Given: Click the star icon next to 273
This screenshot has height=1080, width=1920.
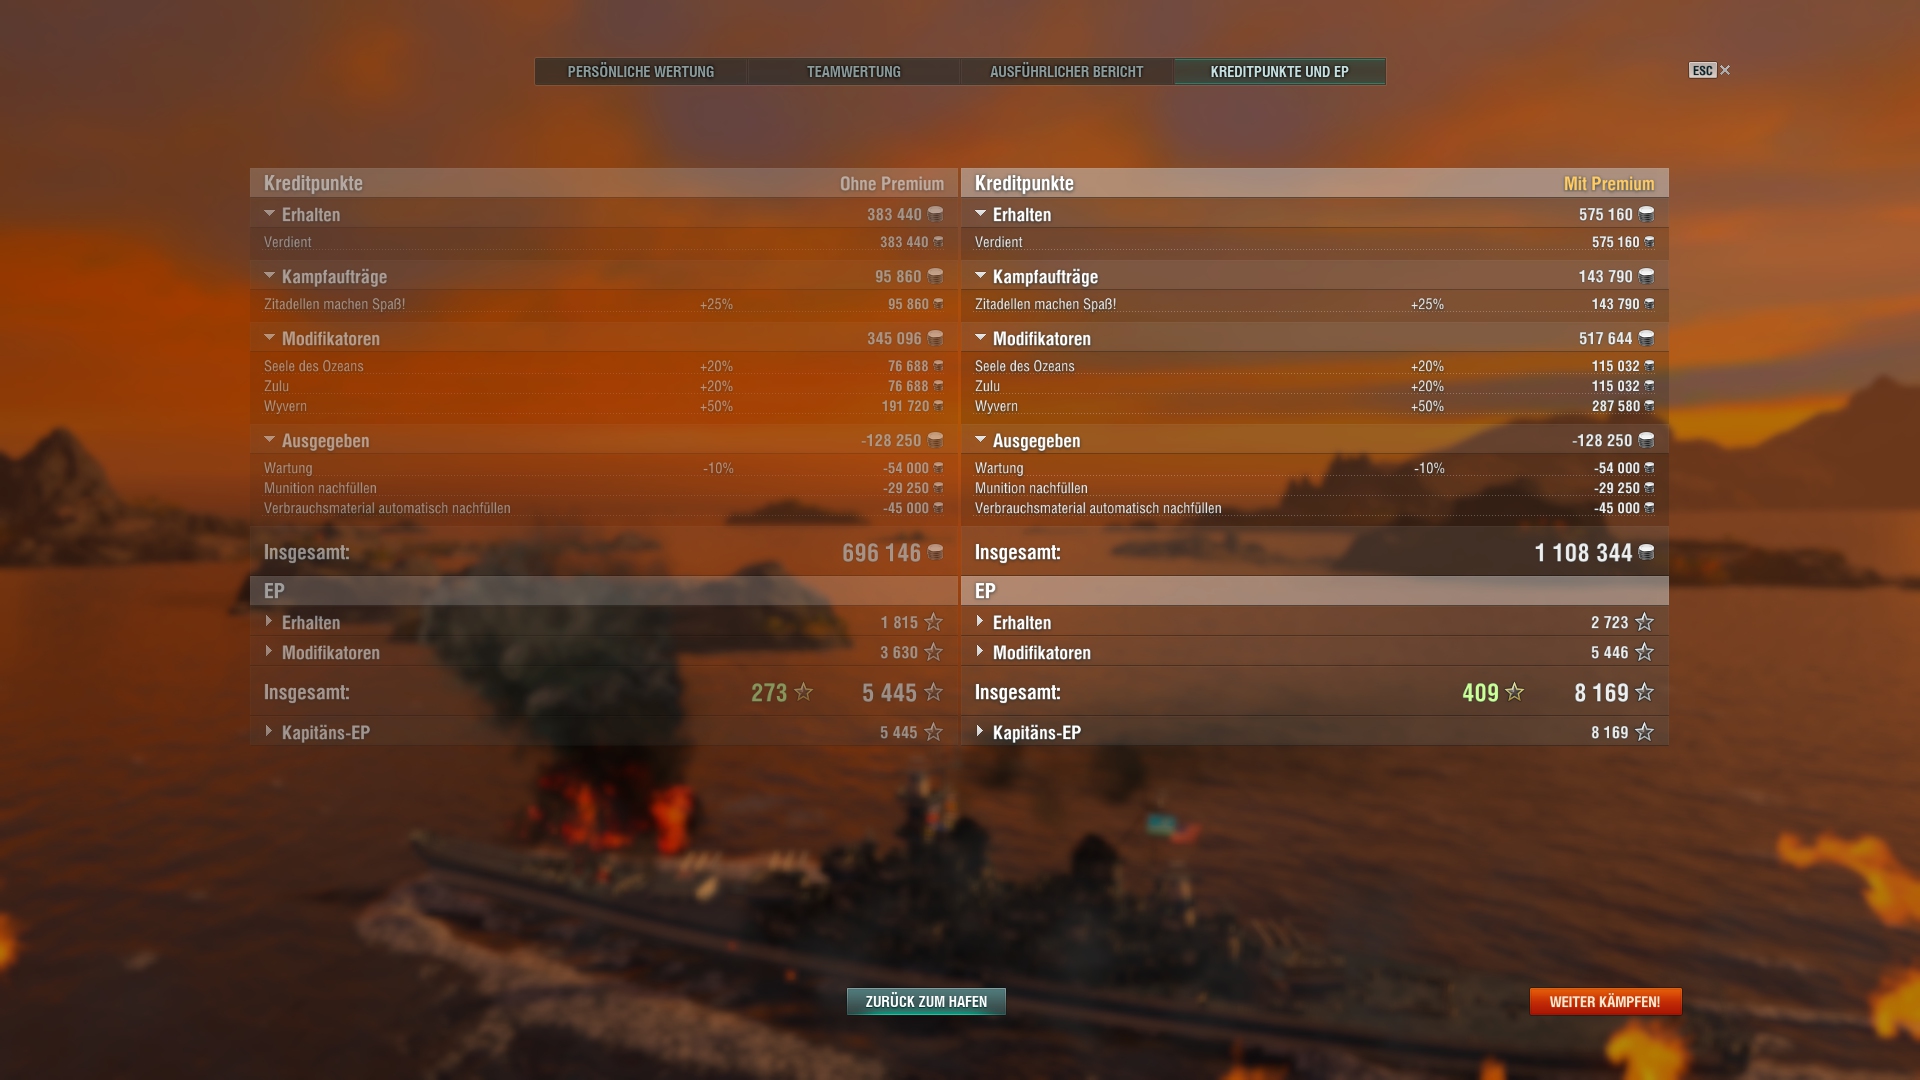Looking at the screenshot, I should click(804, 692).
